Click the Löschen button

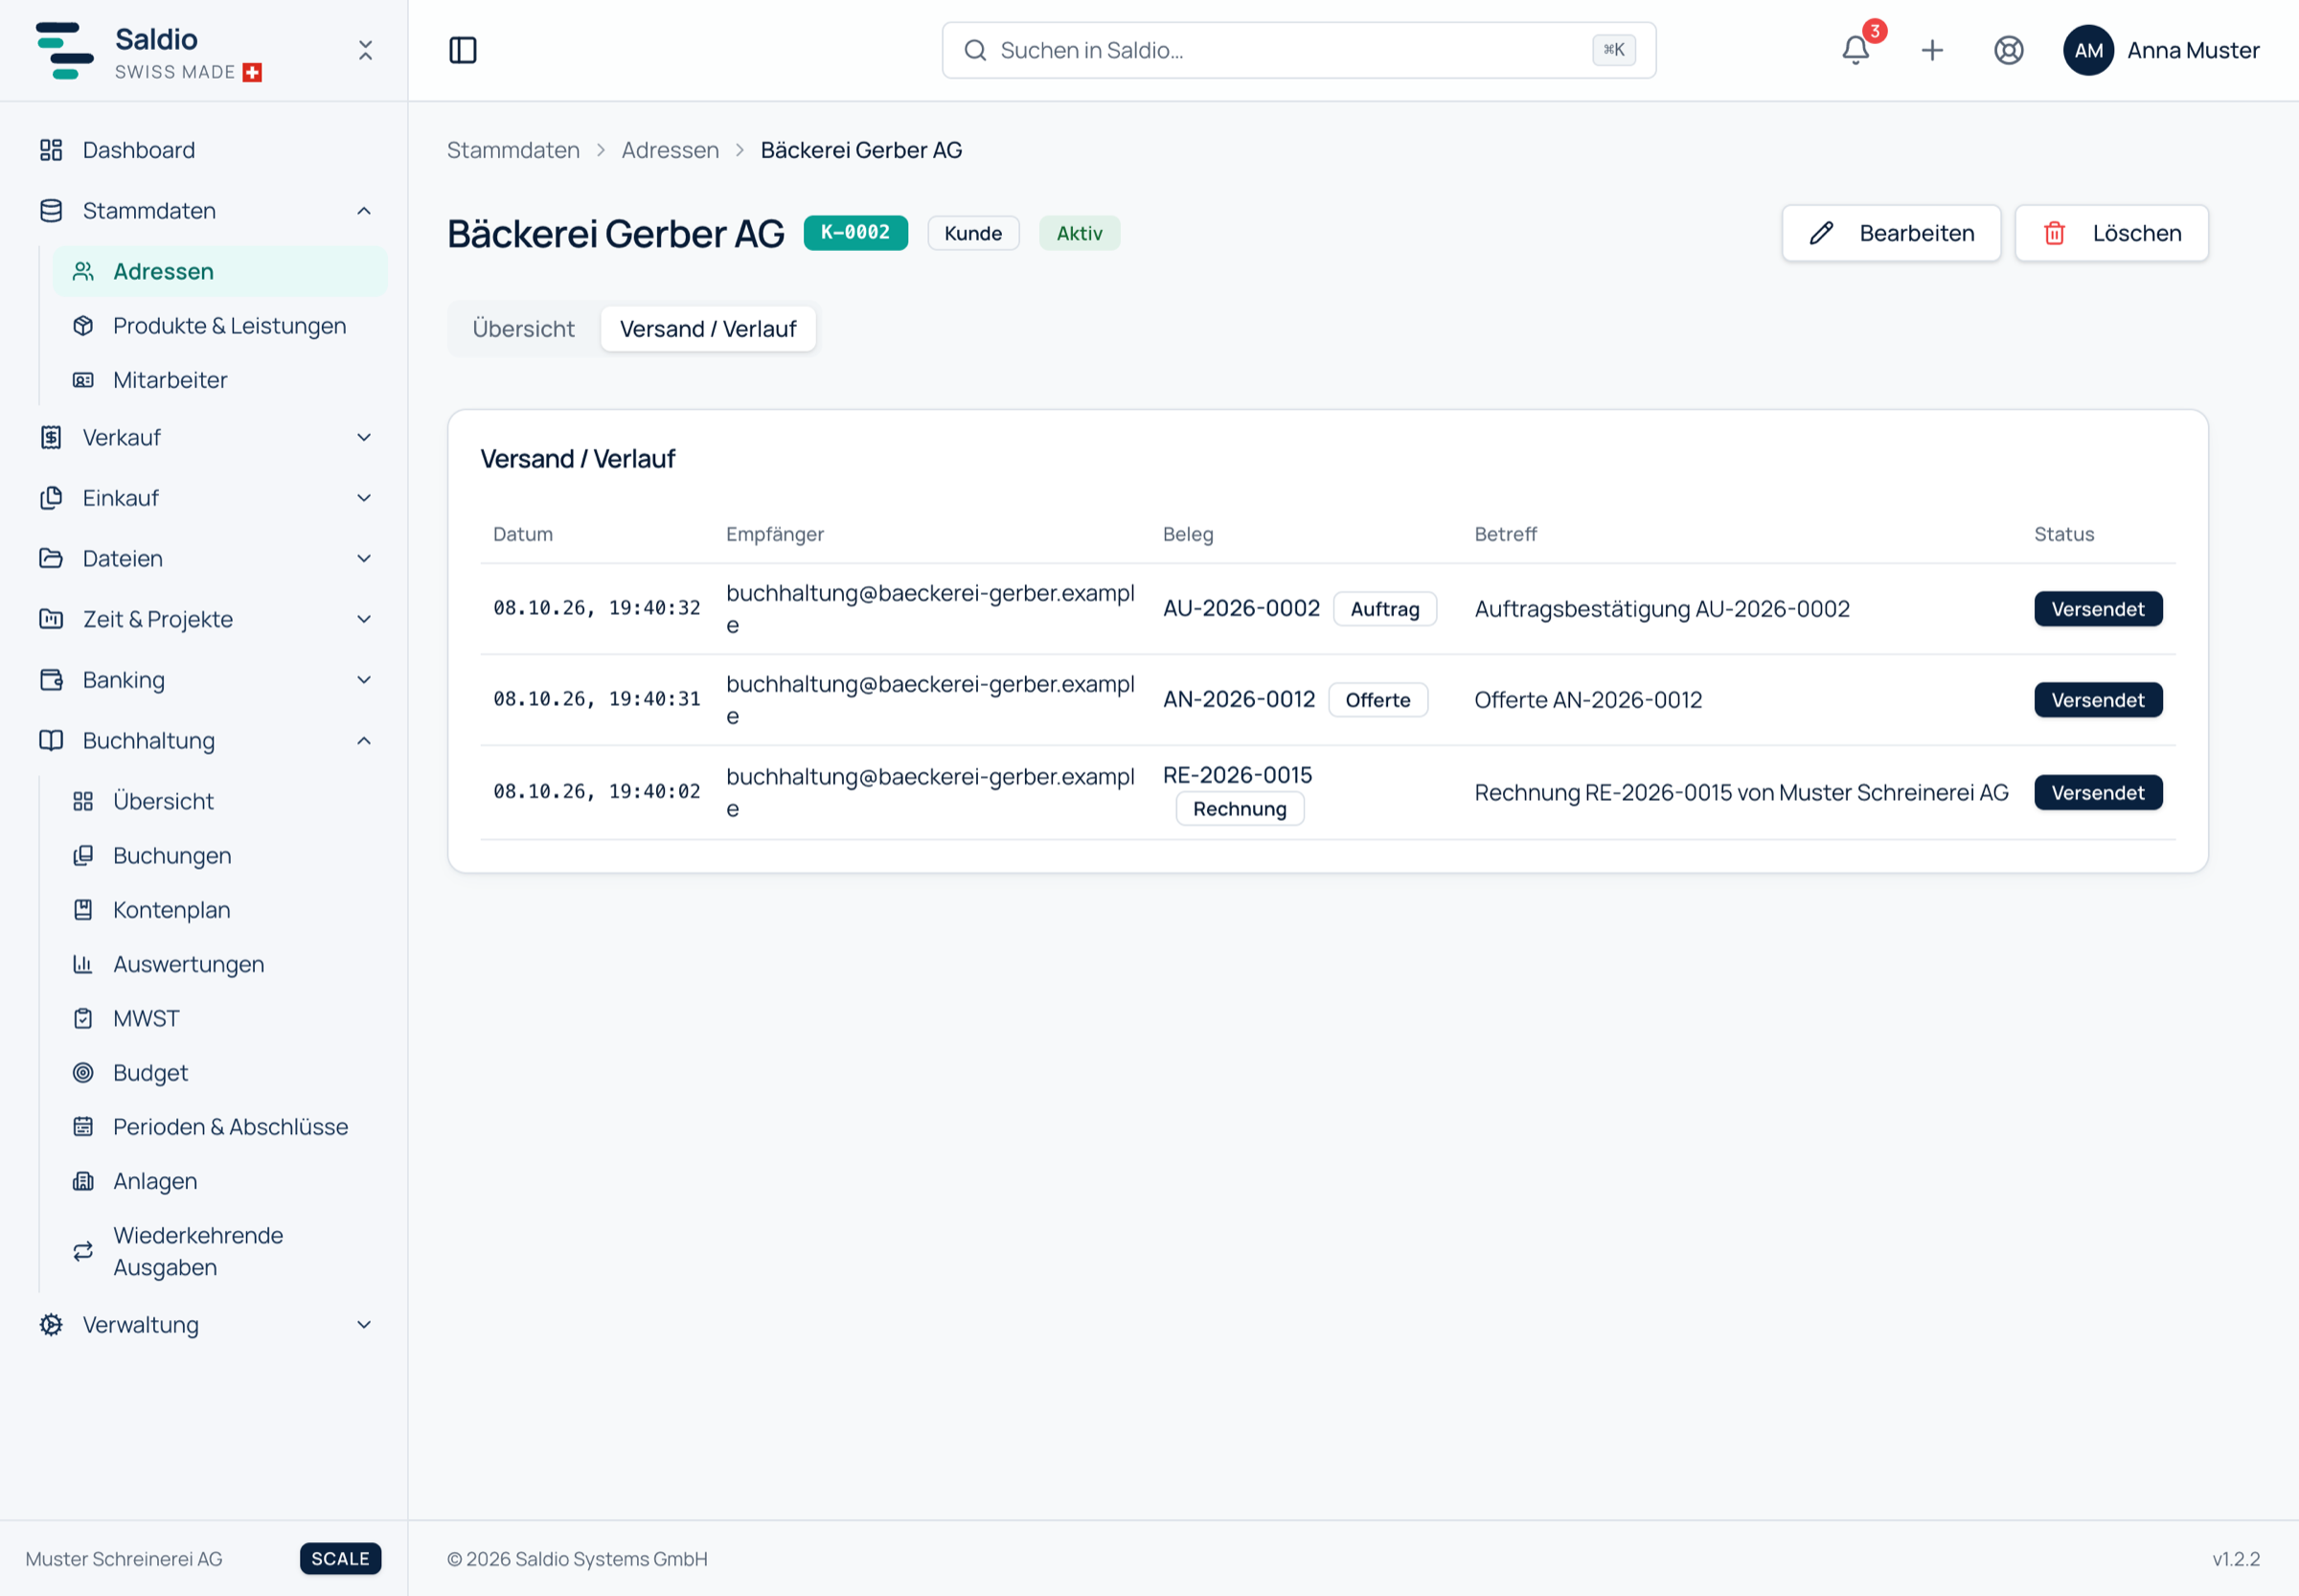2111,233
